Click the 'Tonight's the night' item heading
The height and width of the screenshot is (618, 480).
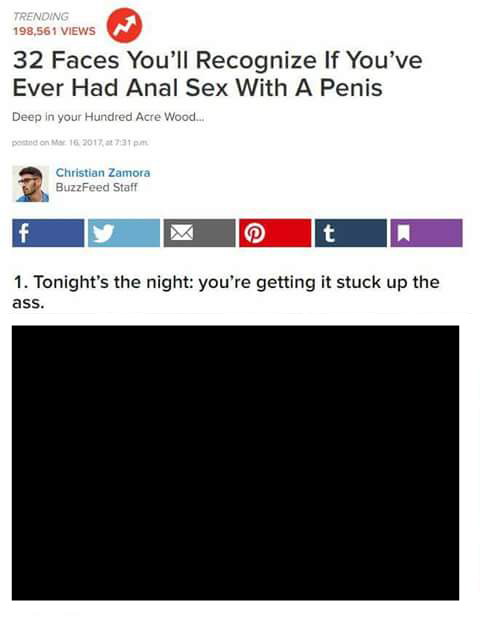226,292
